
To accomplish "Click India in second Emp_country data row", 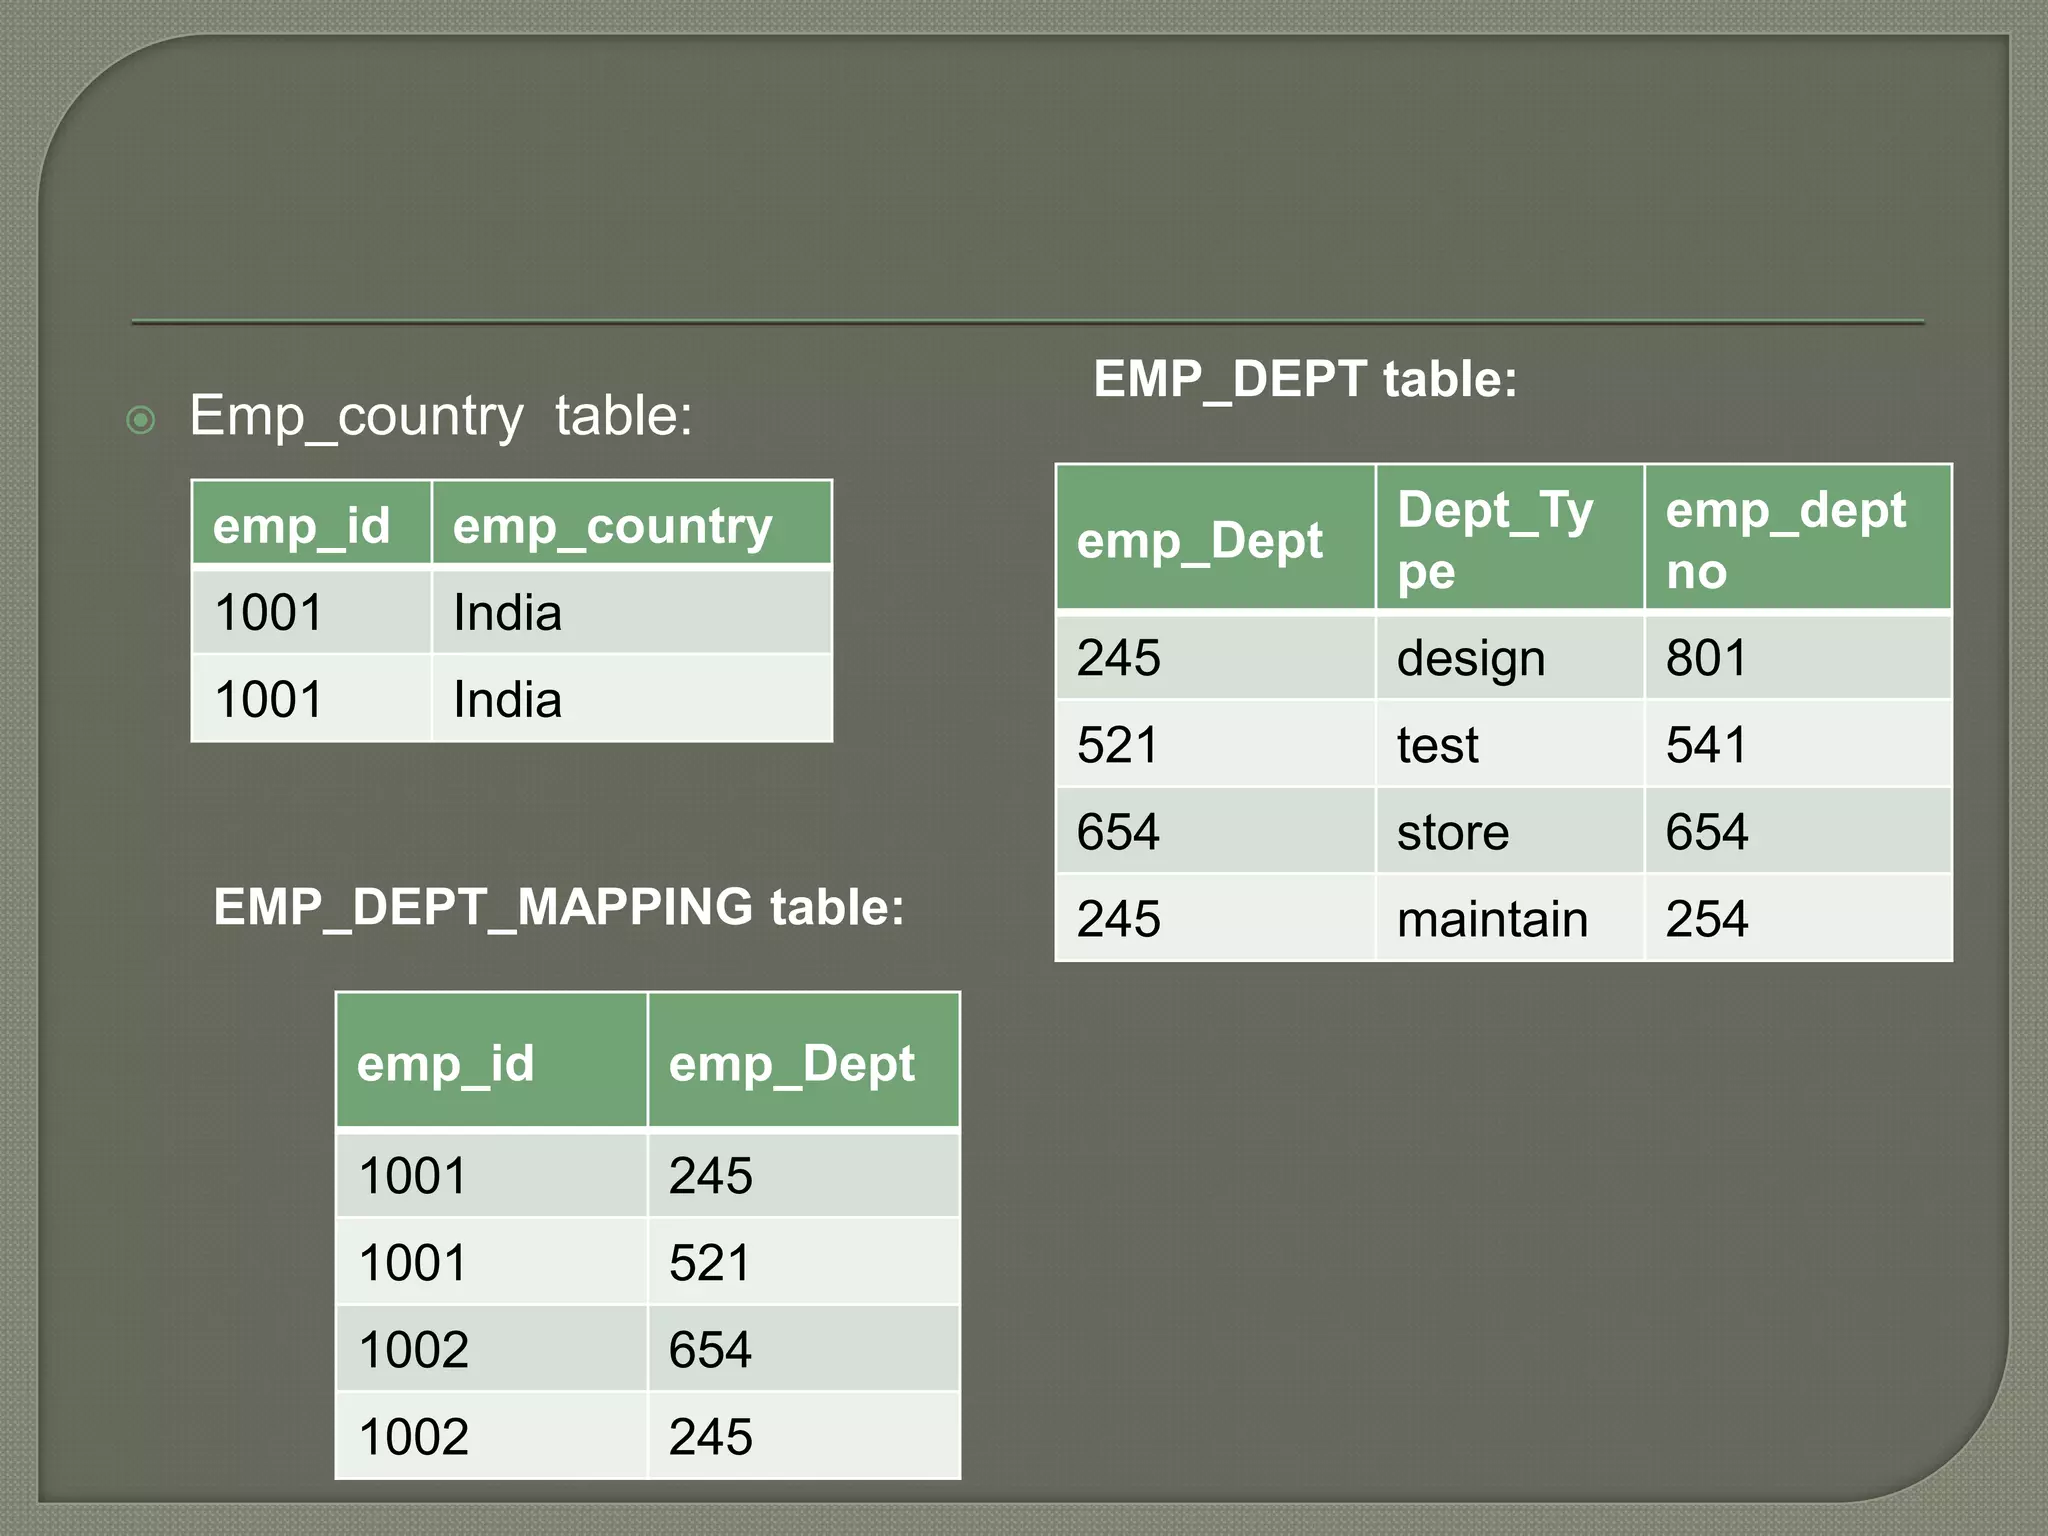I will click(x=632, y=698).
